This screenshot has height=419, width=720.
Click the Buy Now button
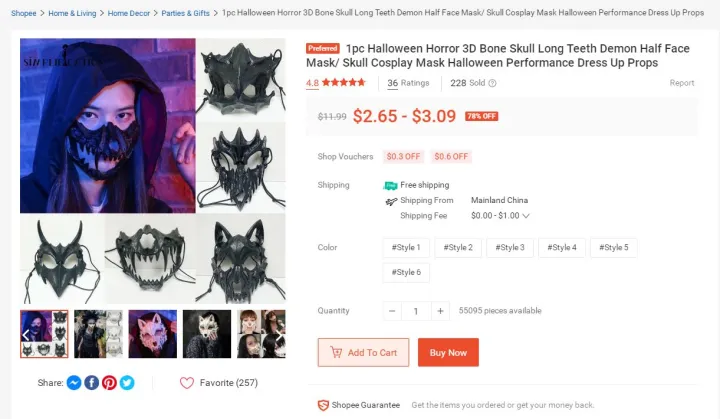(448, 352)
